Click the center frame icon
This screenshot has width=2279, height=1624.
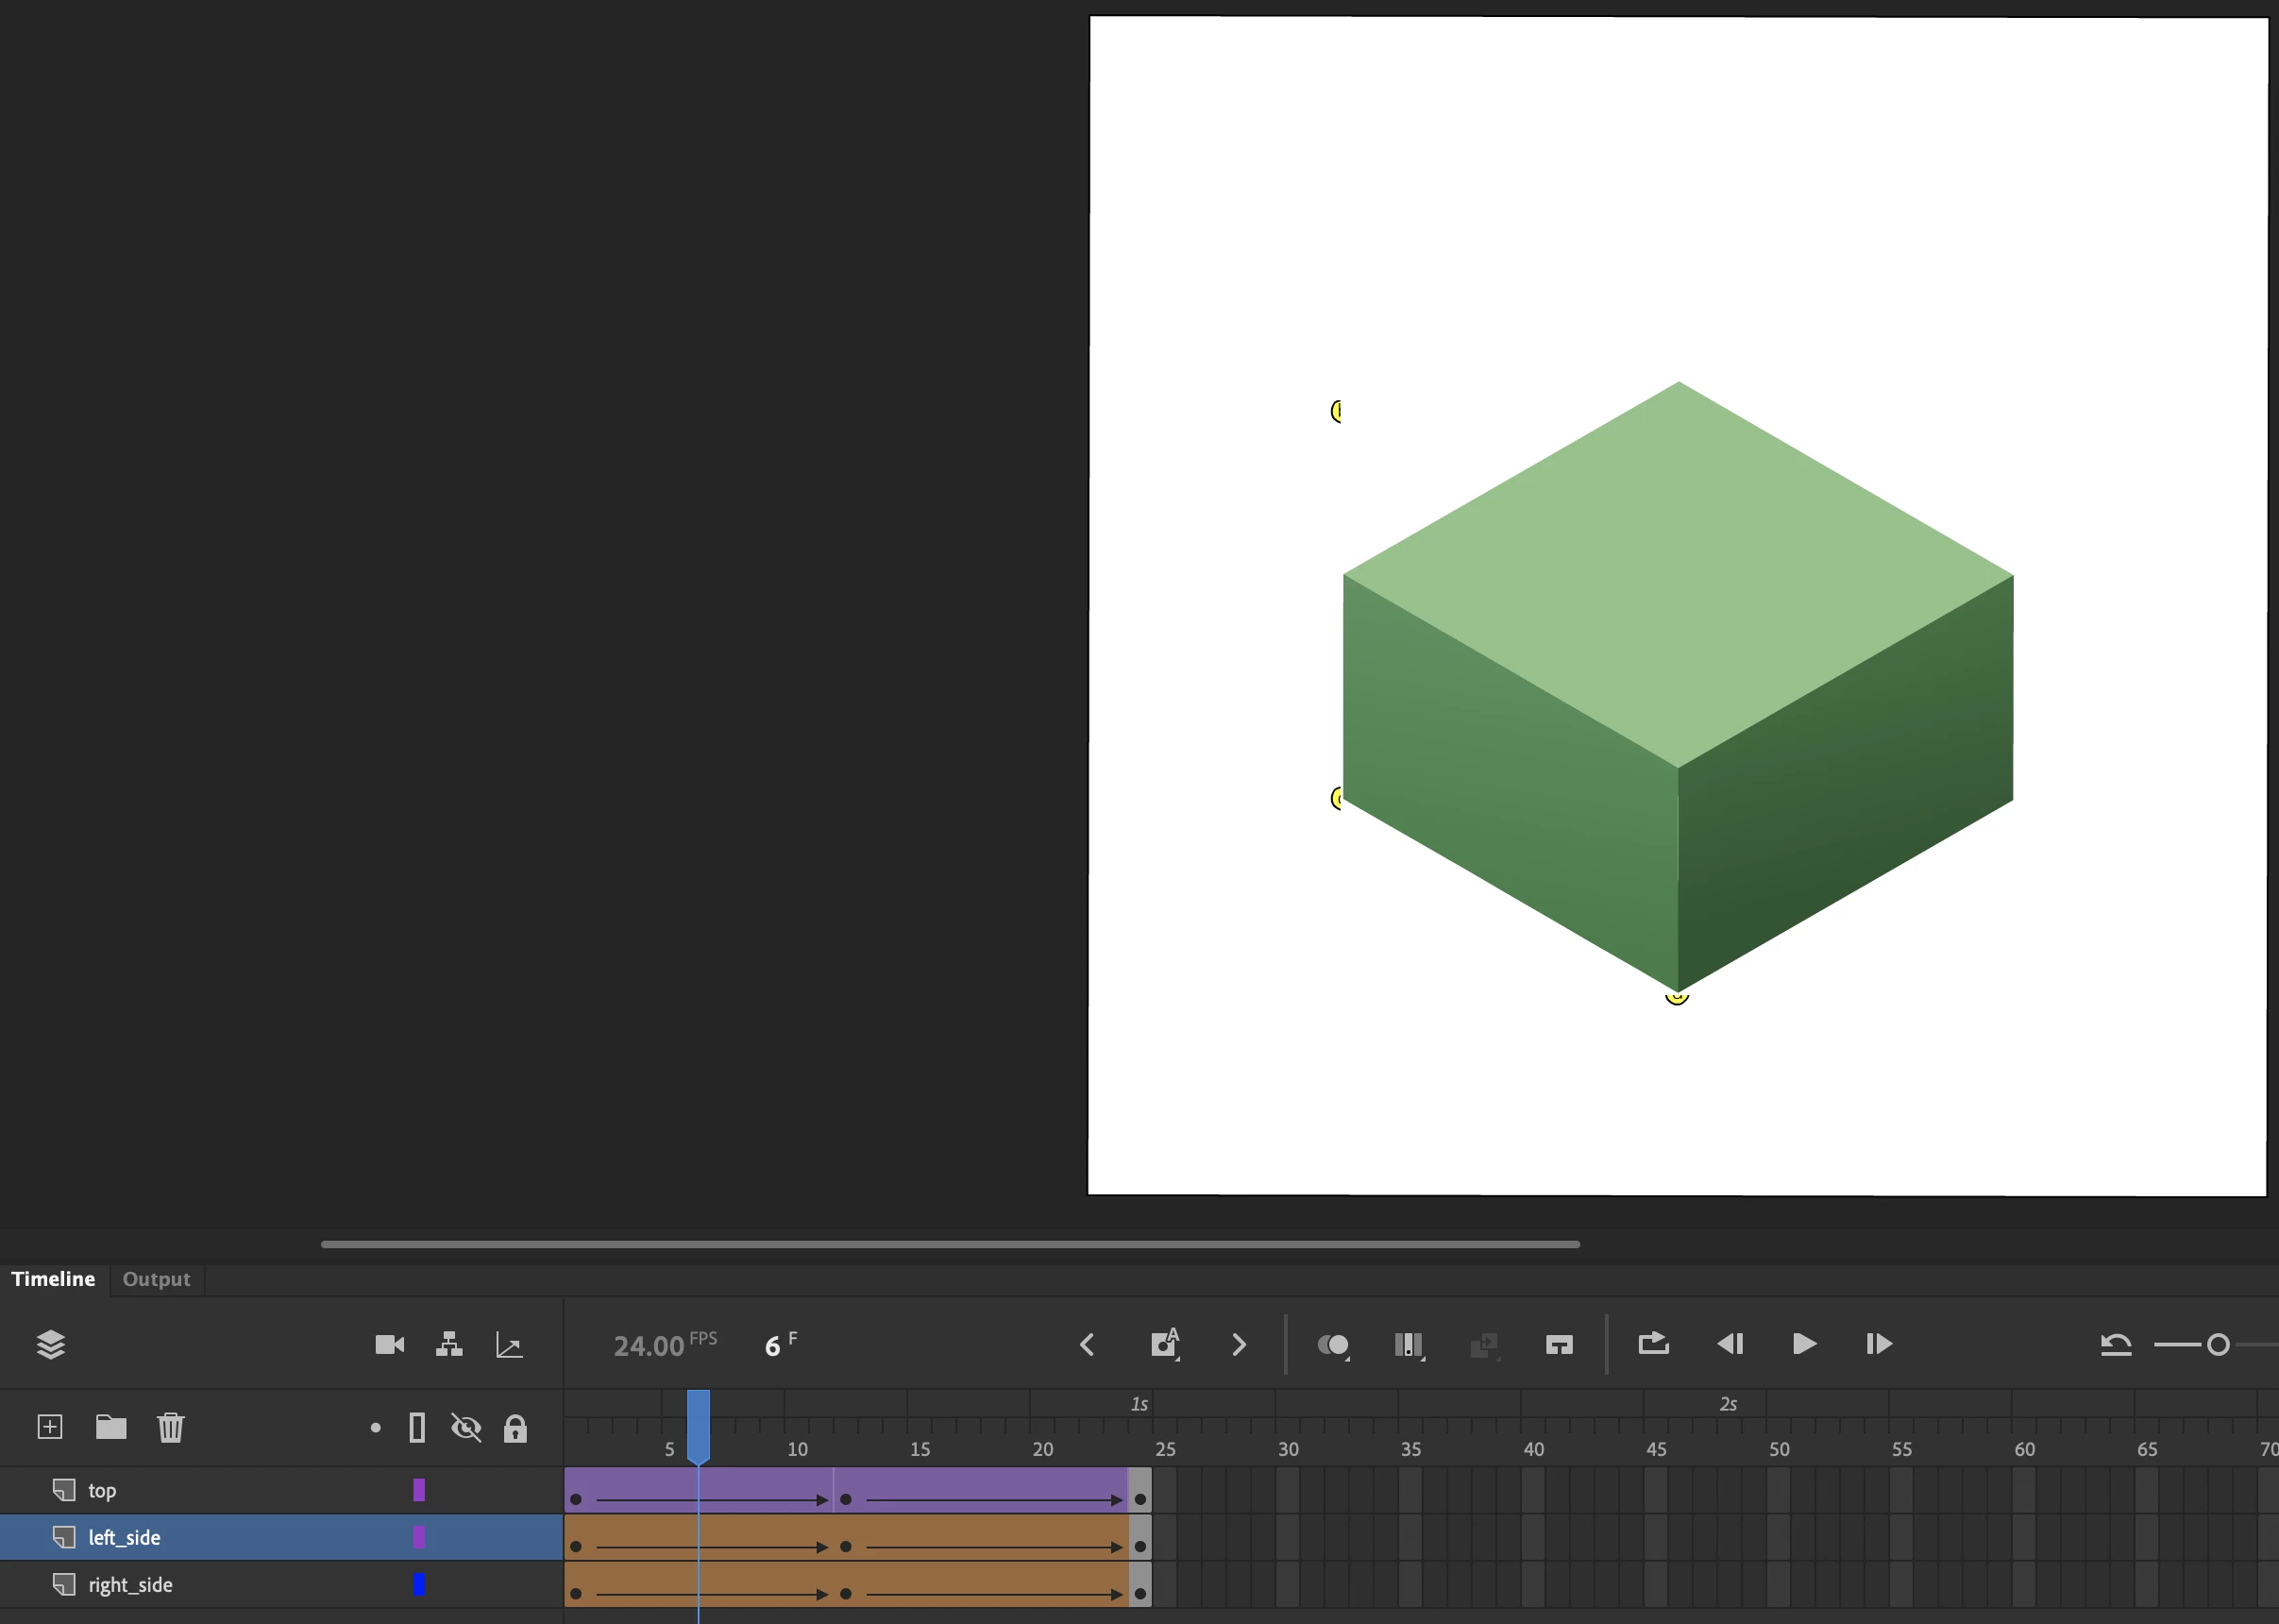click(x=1559, y=1345)
